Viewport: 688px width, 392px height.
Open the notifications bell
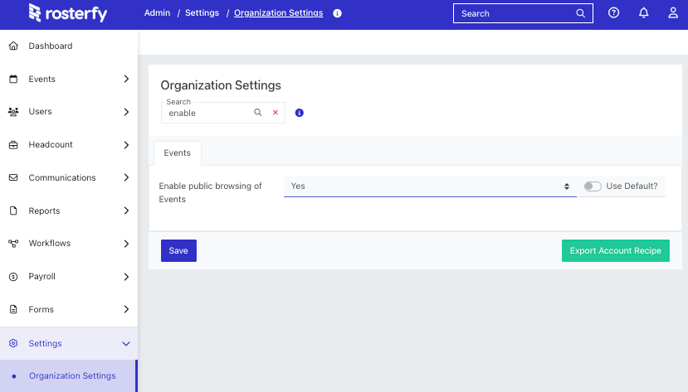point(643,13)
